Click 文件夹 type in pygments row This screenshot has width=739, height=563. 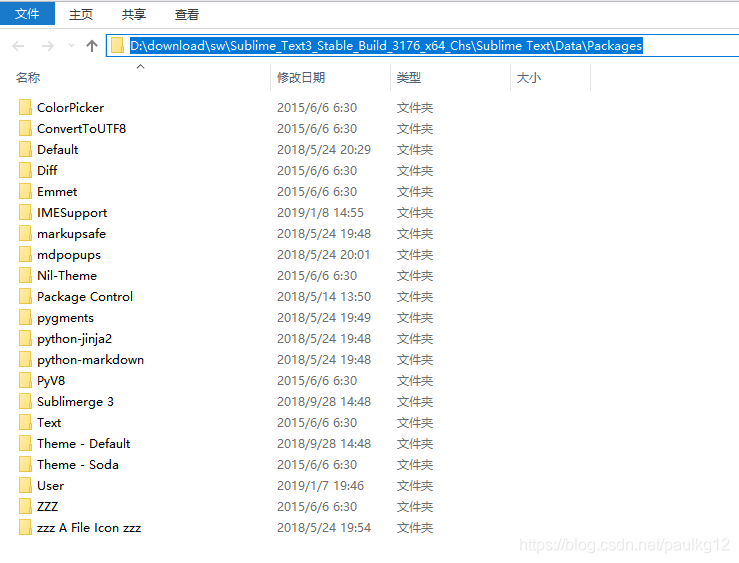tap(415, 318)
